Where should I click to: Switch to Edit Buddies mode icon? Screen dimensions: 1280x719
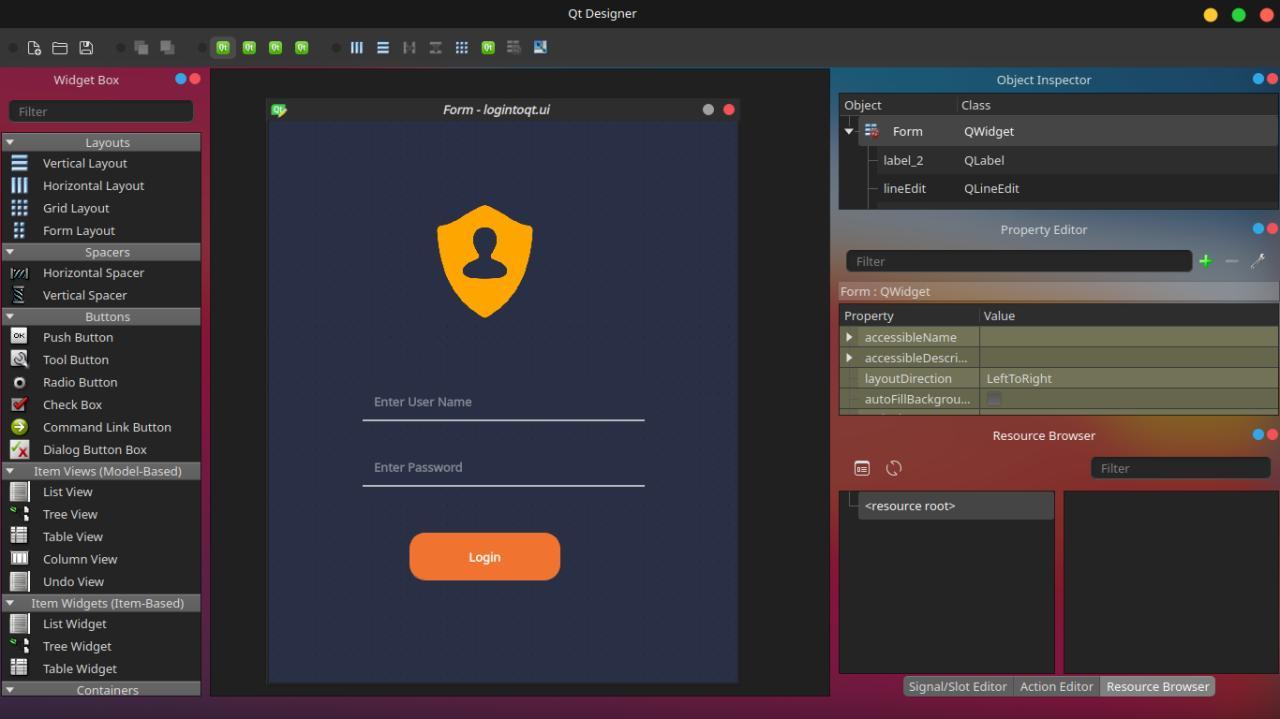(x=275, y=47)
